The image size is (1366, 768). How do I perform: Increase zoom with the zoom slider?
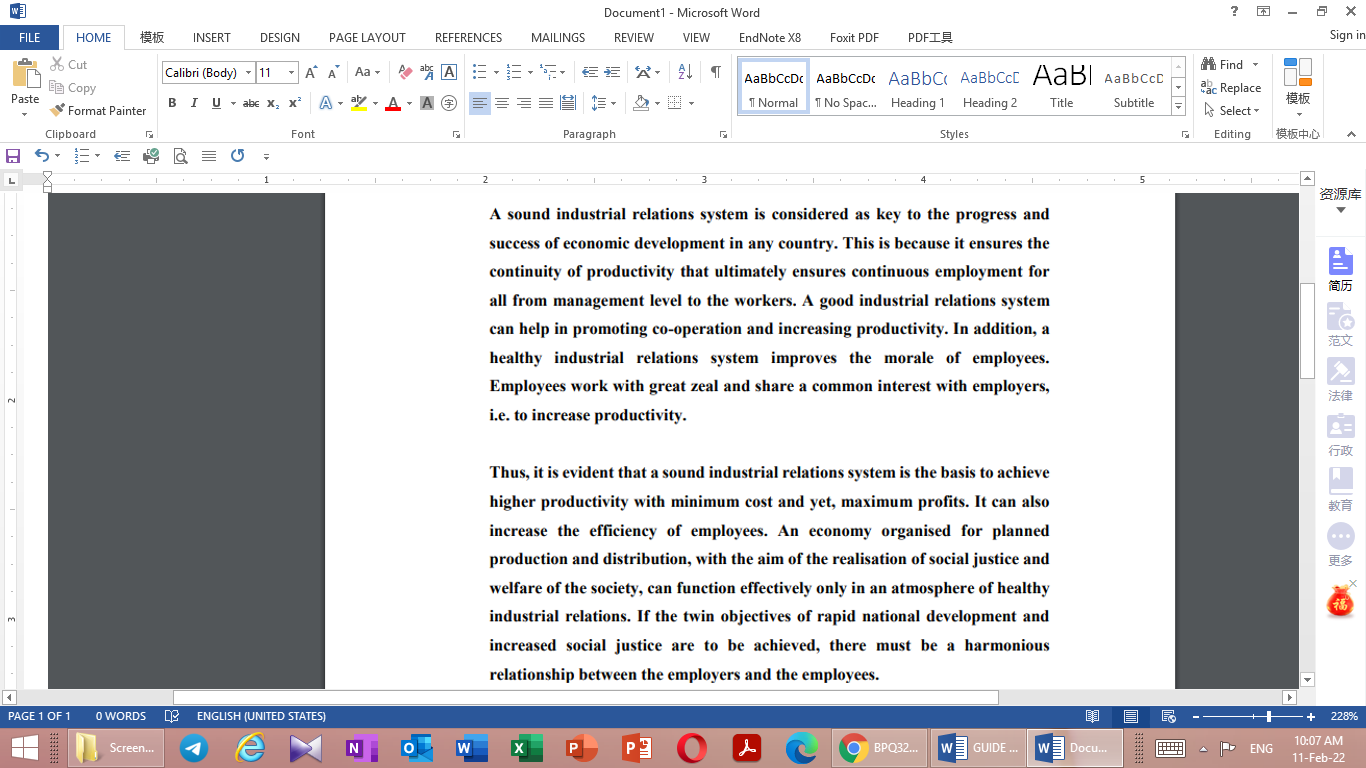[x=1309, y=717]
